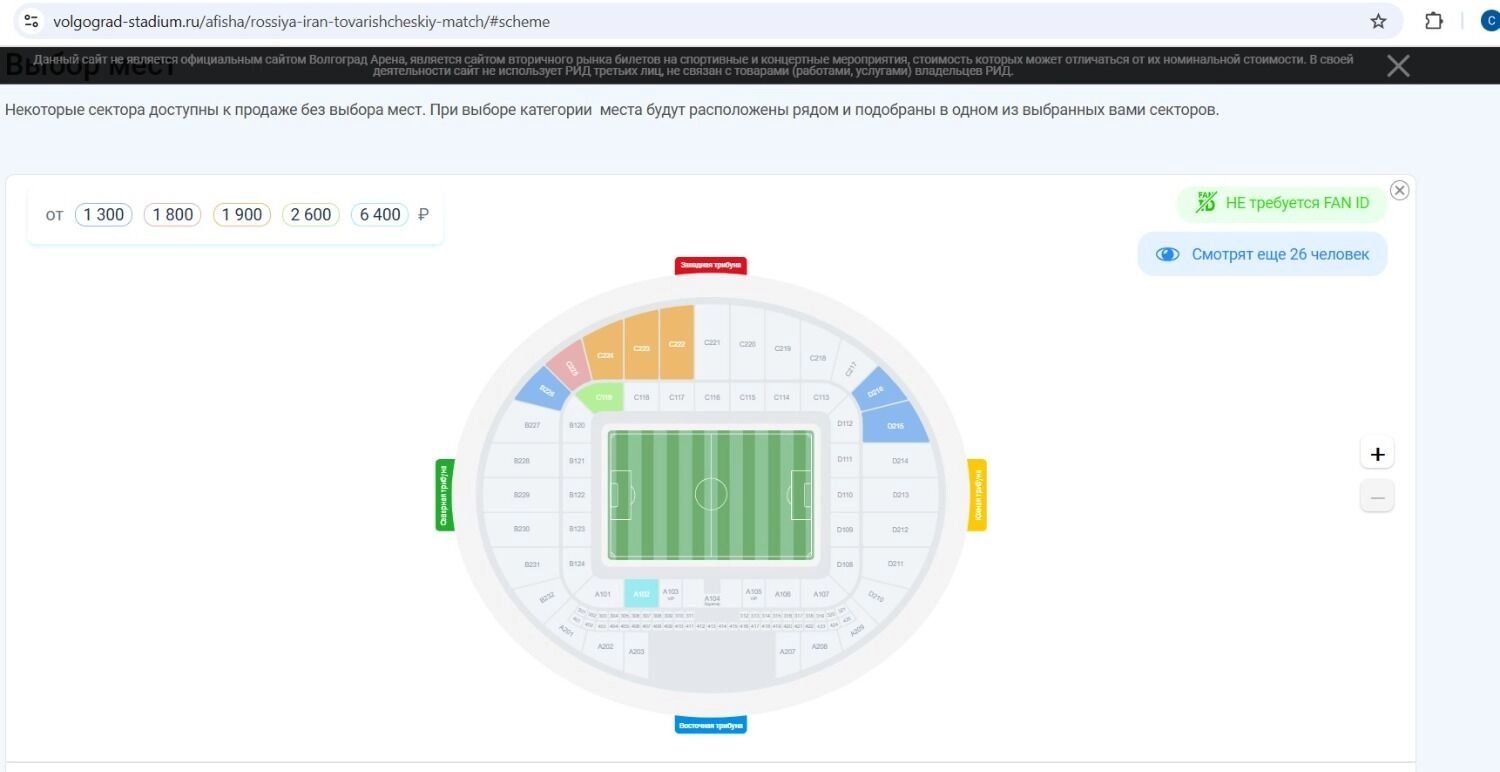Click the URL in the address bar
This screenshot has height=772, width=1500.
tap(300, 21)
